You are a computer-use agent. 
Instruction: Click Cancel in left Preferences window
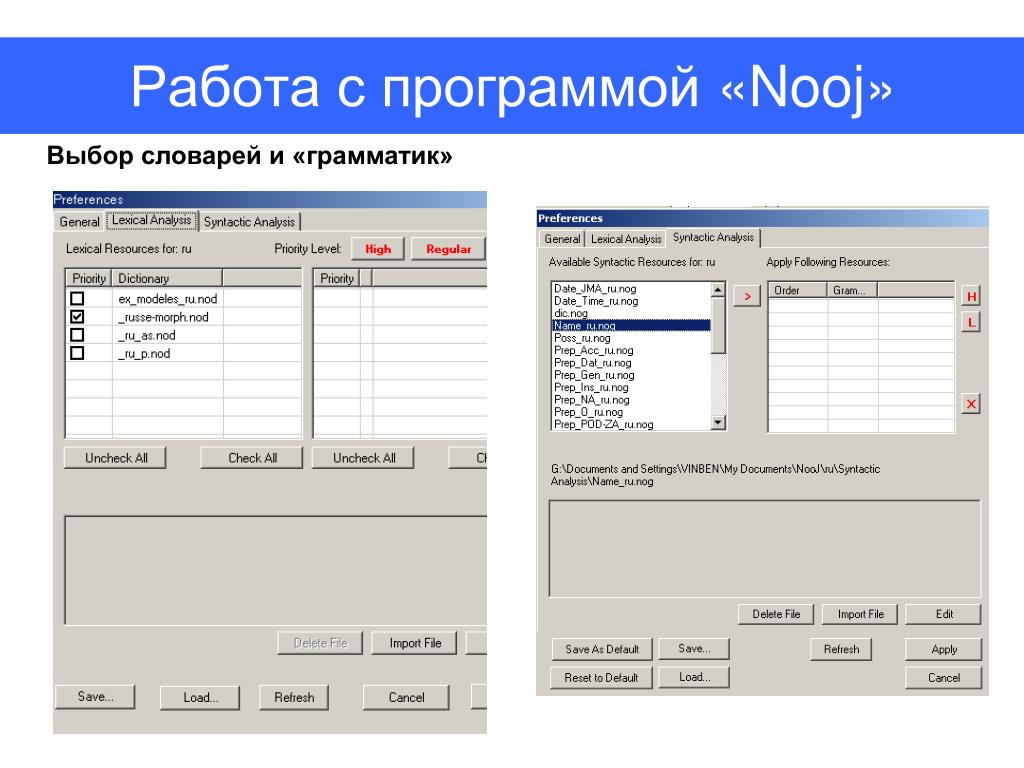tap(406, 697)
